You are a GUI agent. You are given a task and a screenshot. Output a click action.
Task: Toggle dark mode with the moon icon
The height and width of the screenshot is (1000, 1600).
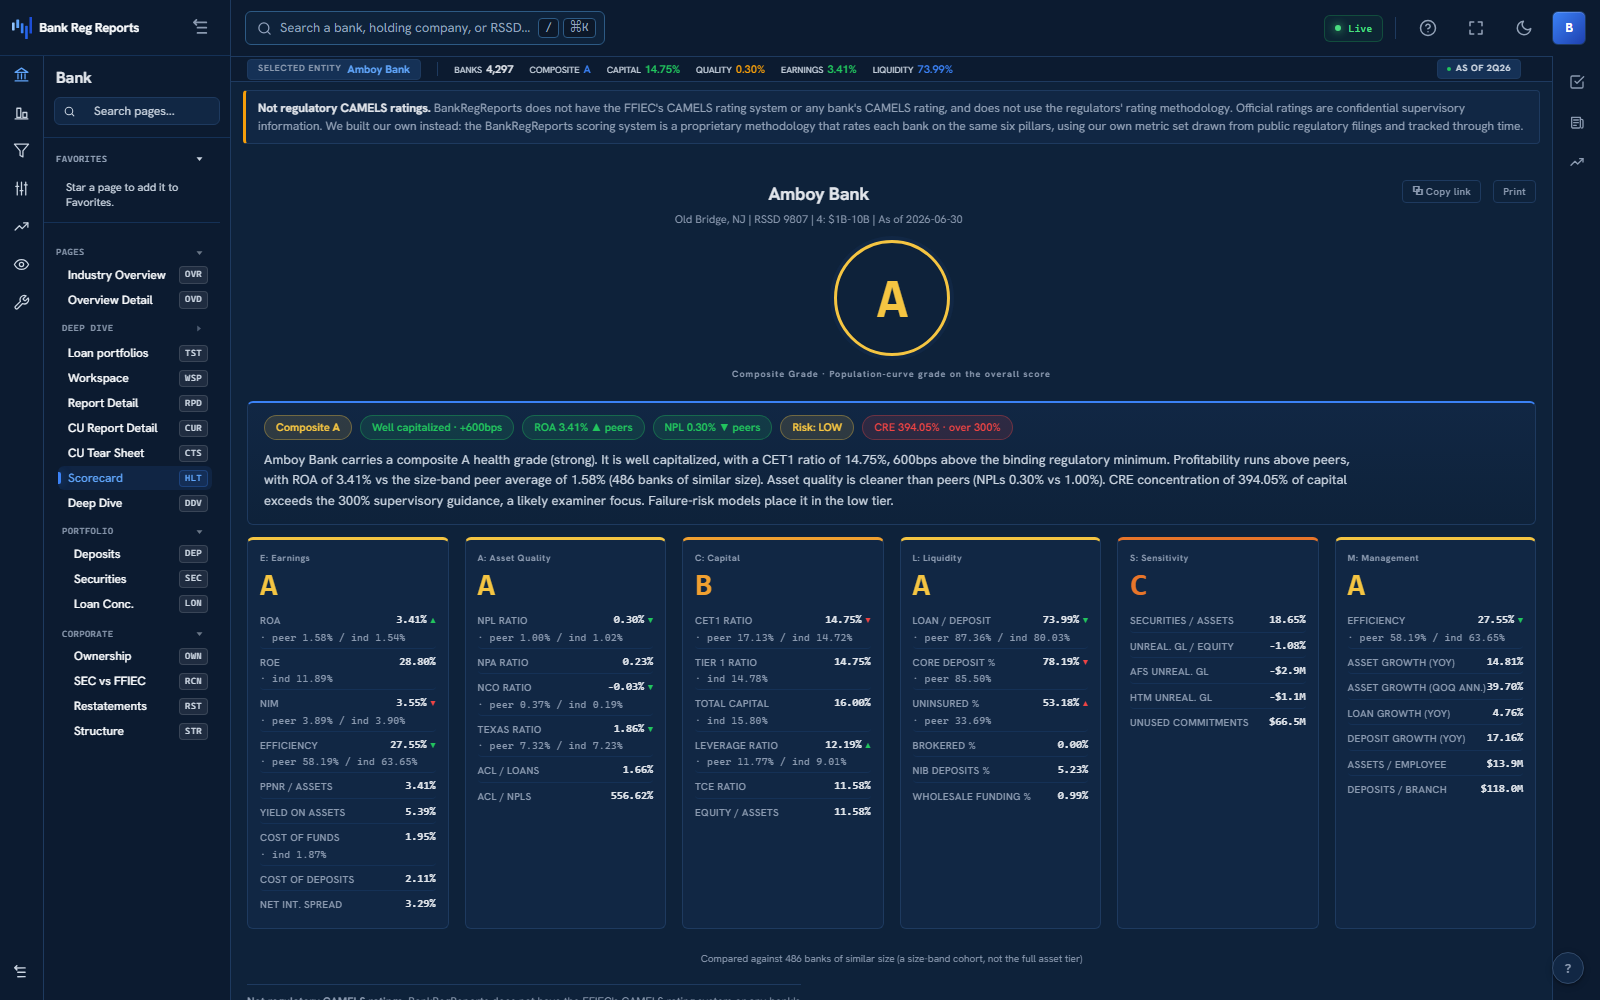coord(1524,28)
